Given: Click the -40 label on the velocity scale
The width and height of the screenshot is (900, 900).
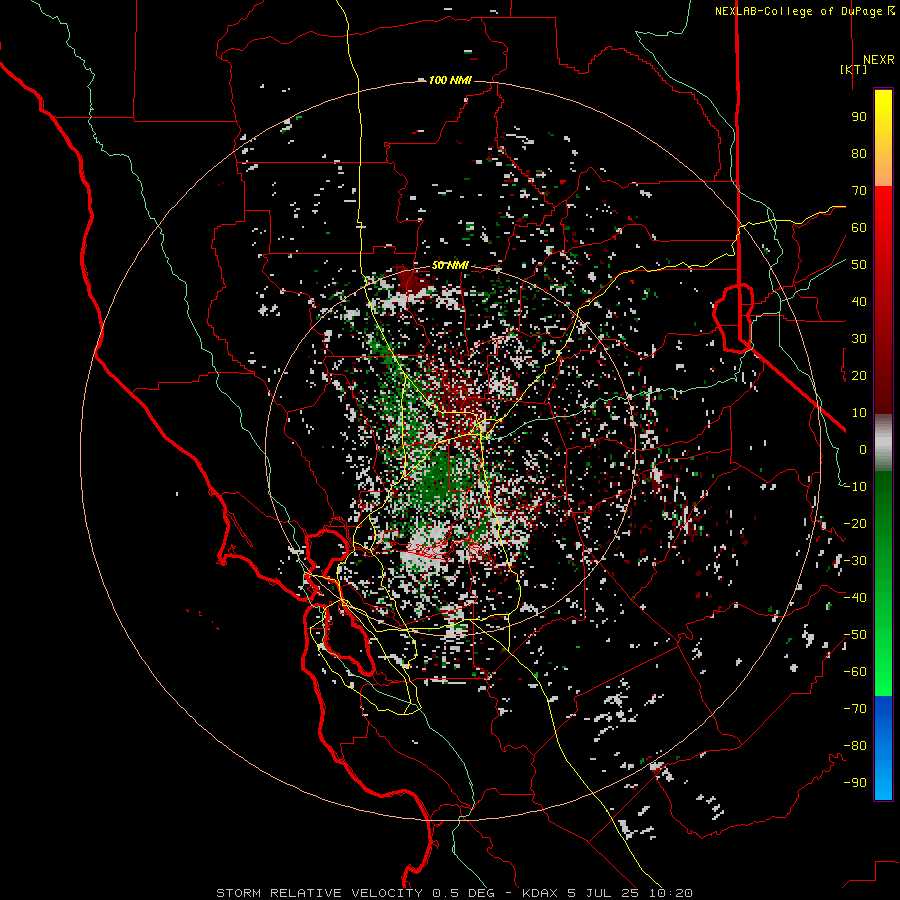Looking at the screenshot, I should tap(855, 598).
